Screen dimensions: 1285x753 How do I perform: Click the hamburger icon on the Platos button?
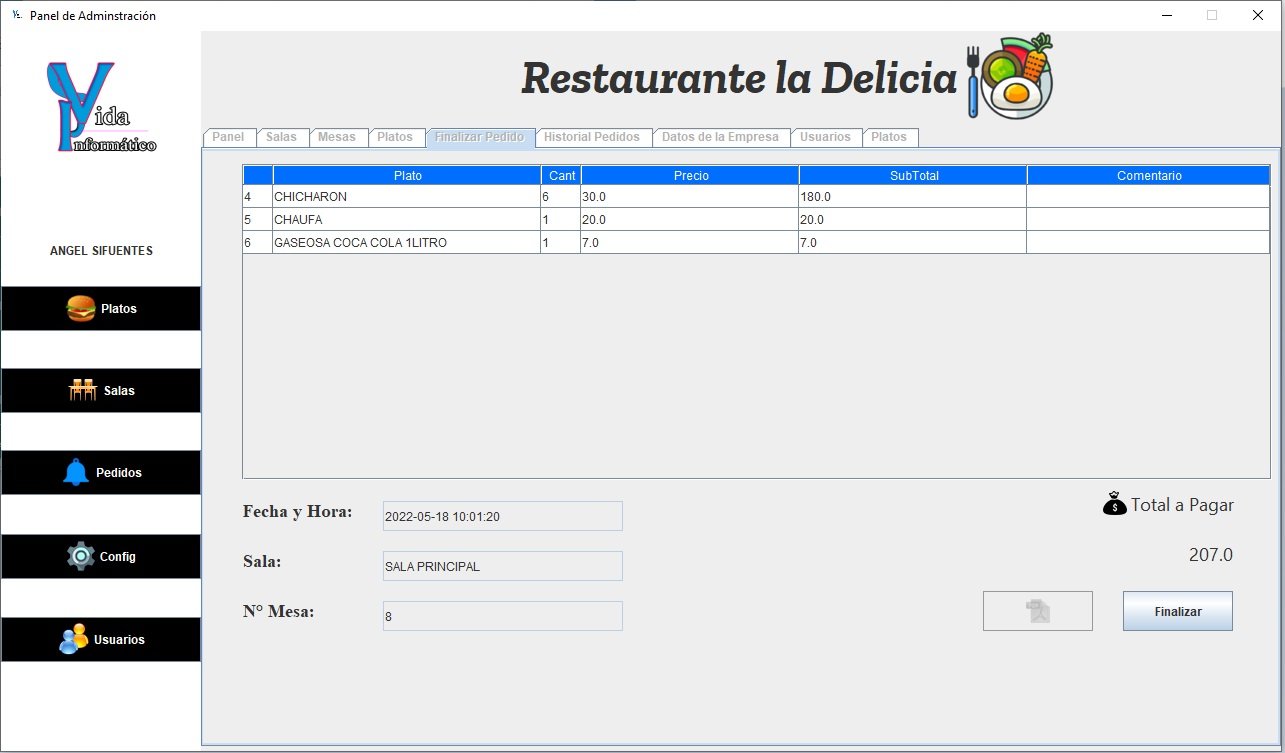coord(81,309)
